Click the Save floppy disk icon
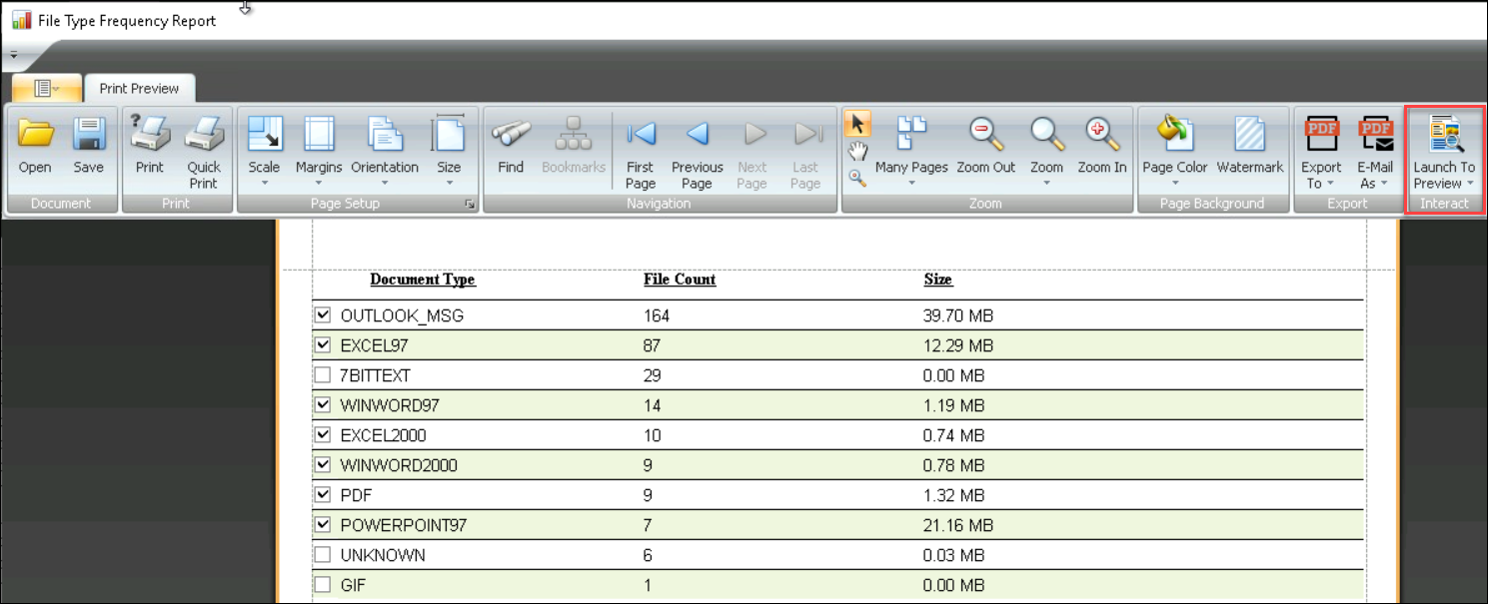The image size is (1488, 604). point(88,133)
